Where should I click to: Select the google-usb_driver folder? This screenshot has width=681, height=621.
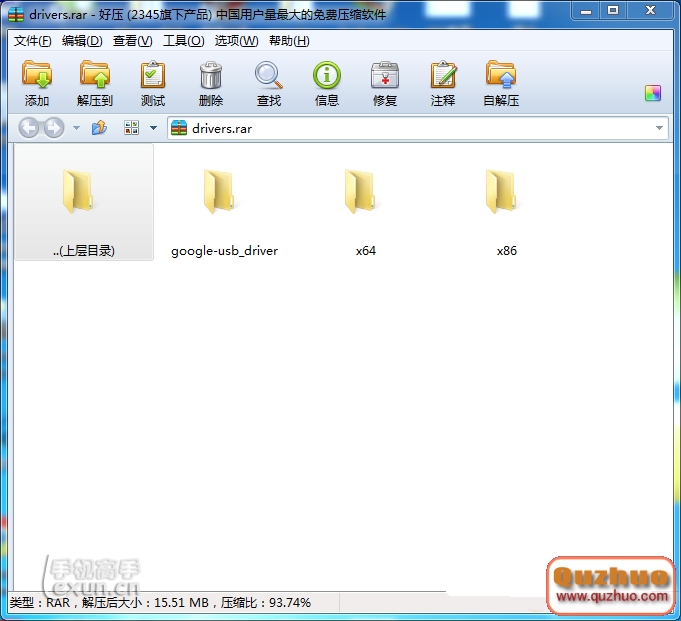tap(225, 213)
